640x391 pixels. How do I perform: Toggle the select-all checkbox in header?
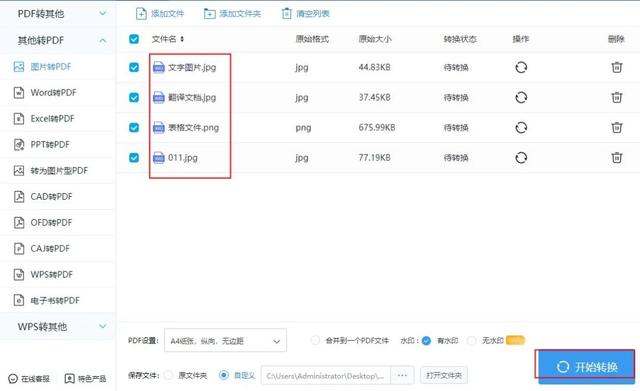[x=134, y=39]
